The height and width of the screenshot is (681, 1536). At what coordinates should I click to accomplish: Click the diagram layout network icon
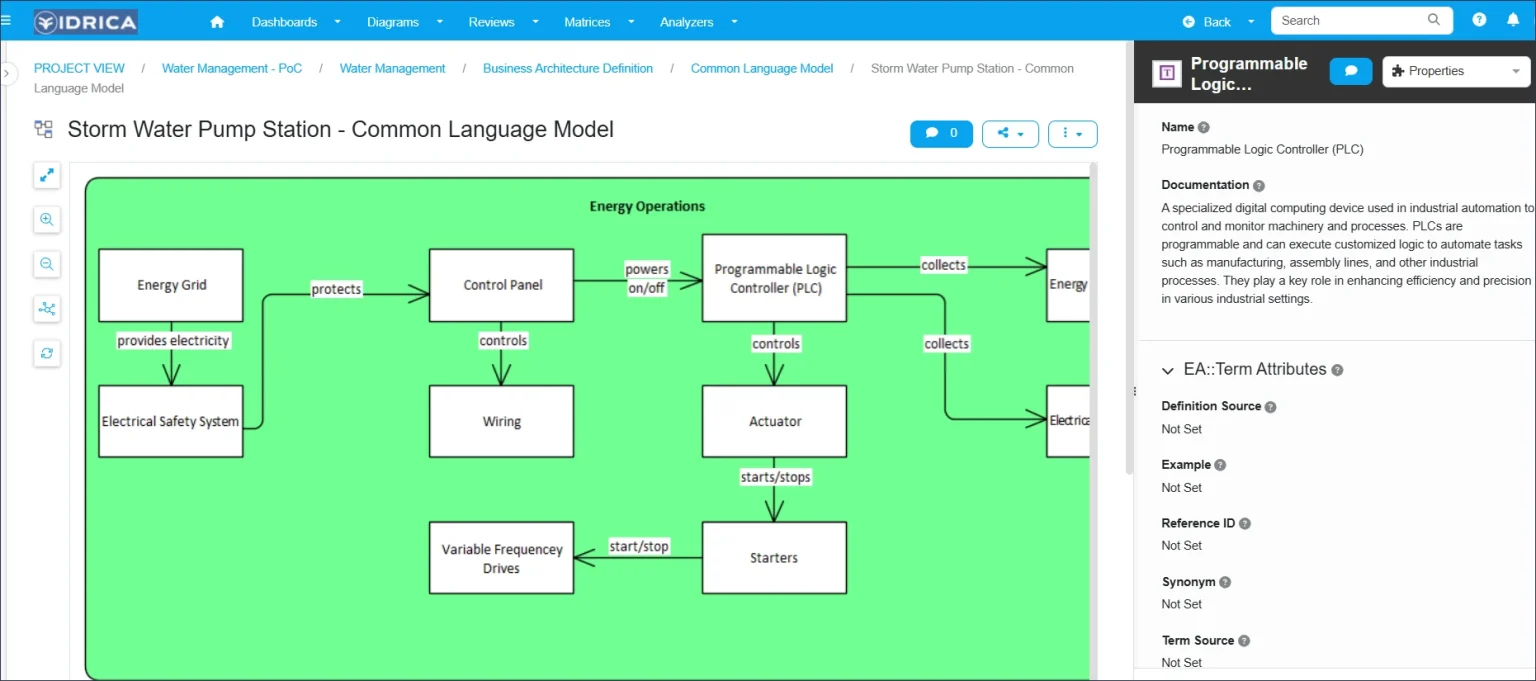[x=47, y=308]
